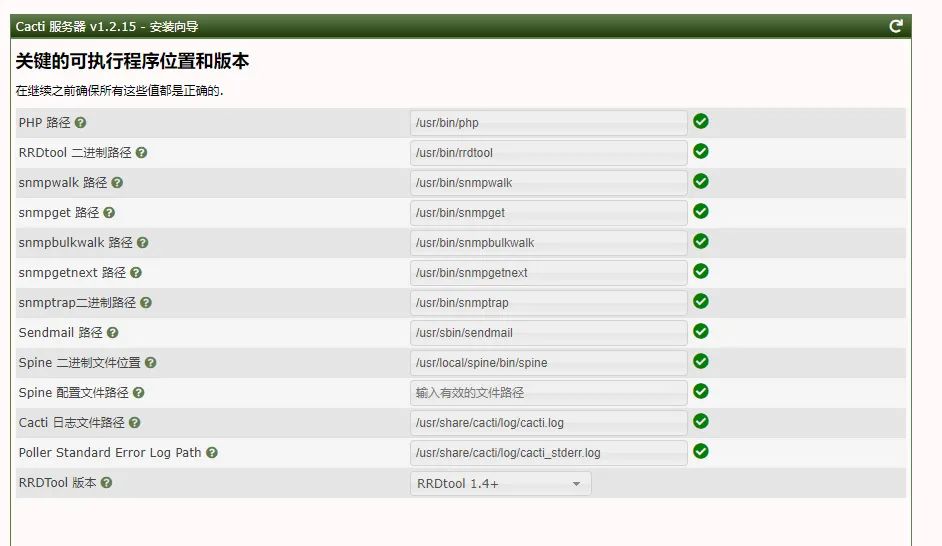
Task: Click help icon beside Sendmail 路径
Action: point(112,333)
